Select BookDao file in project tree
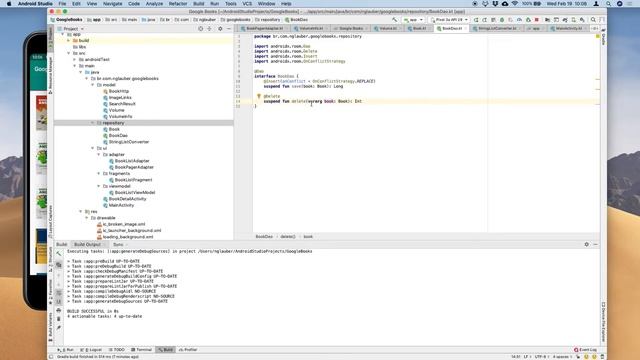 (118, 136)
